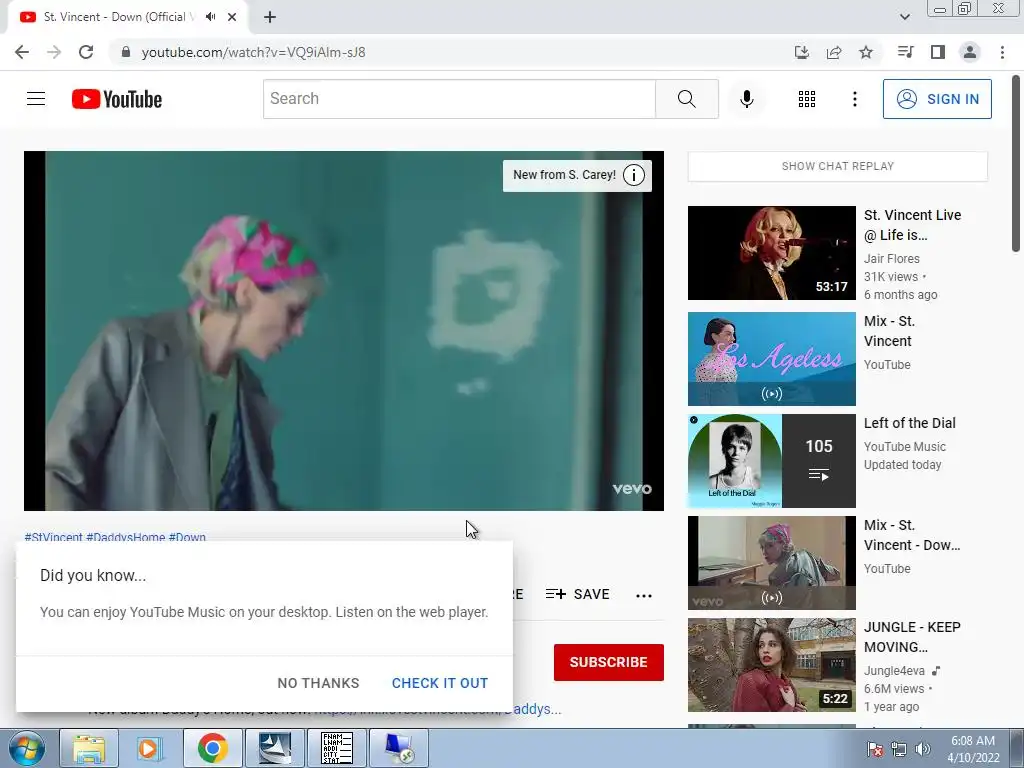The image size is (1024, 768).
Task: Click the St. Vincent Live @ Life is title
Action: pos(912,225)
